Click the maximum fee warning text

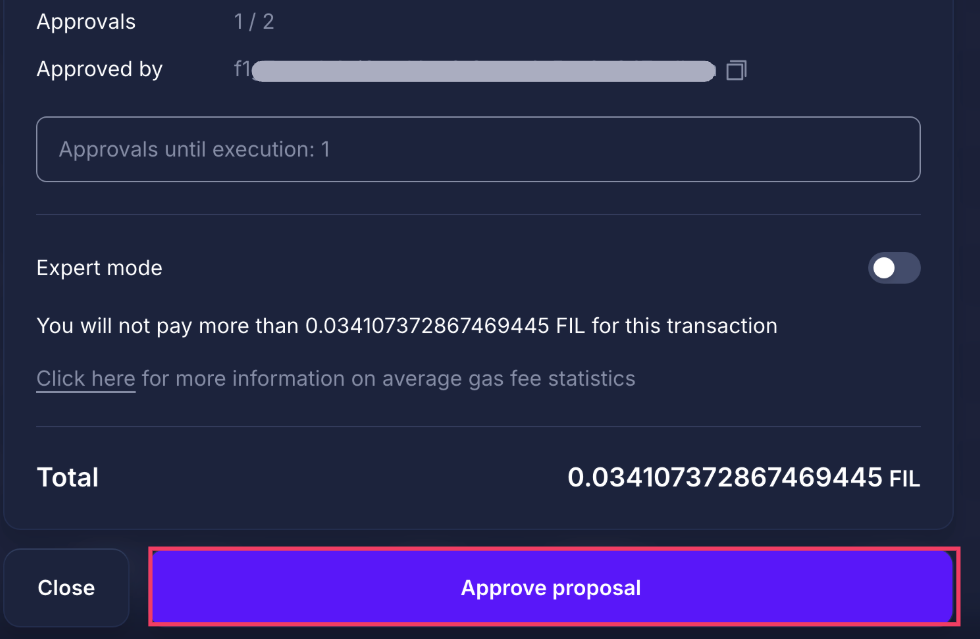406,325
